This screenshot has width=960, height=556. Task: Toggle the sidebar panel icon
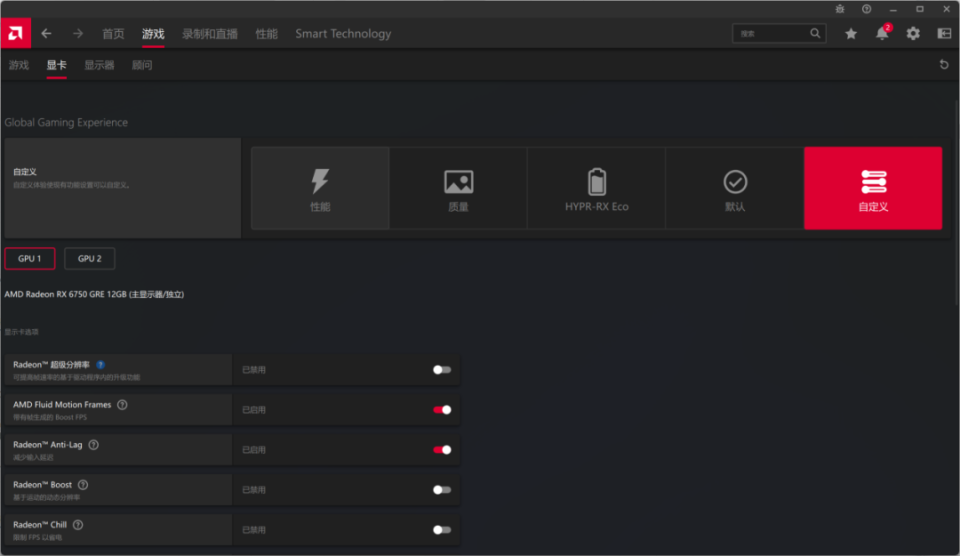click(x=944, y=34)
